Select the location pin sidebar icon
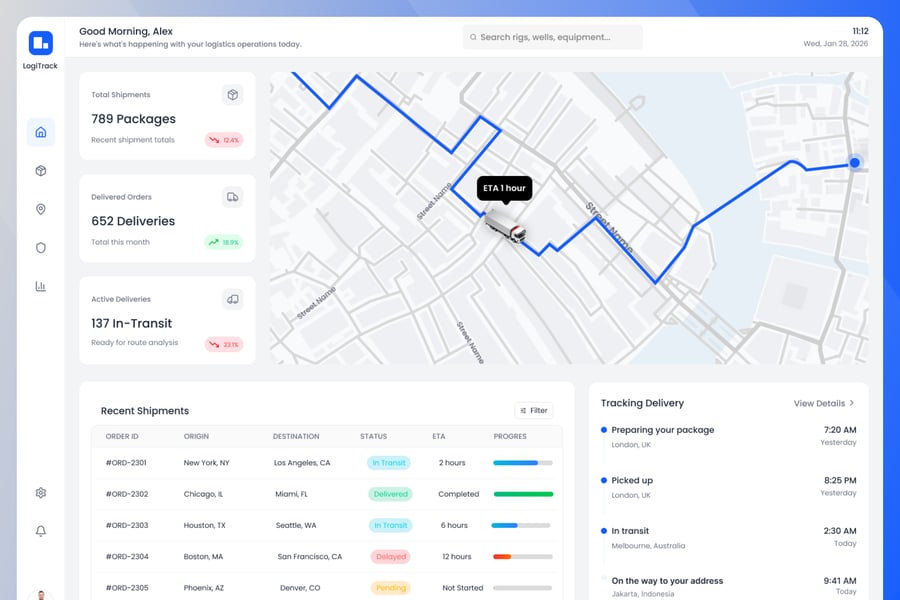The image size is (900, 600). (41, 209)
